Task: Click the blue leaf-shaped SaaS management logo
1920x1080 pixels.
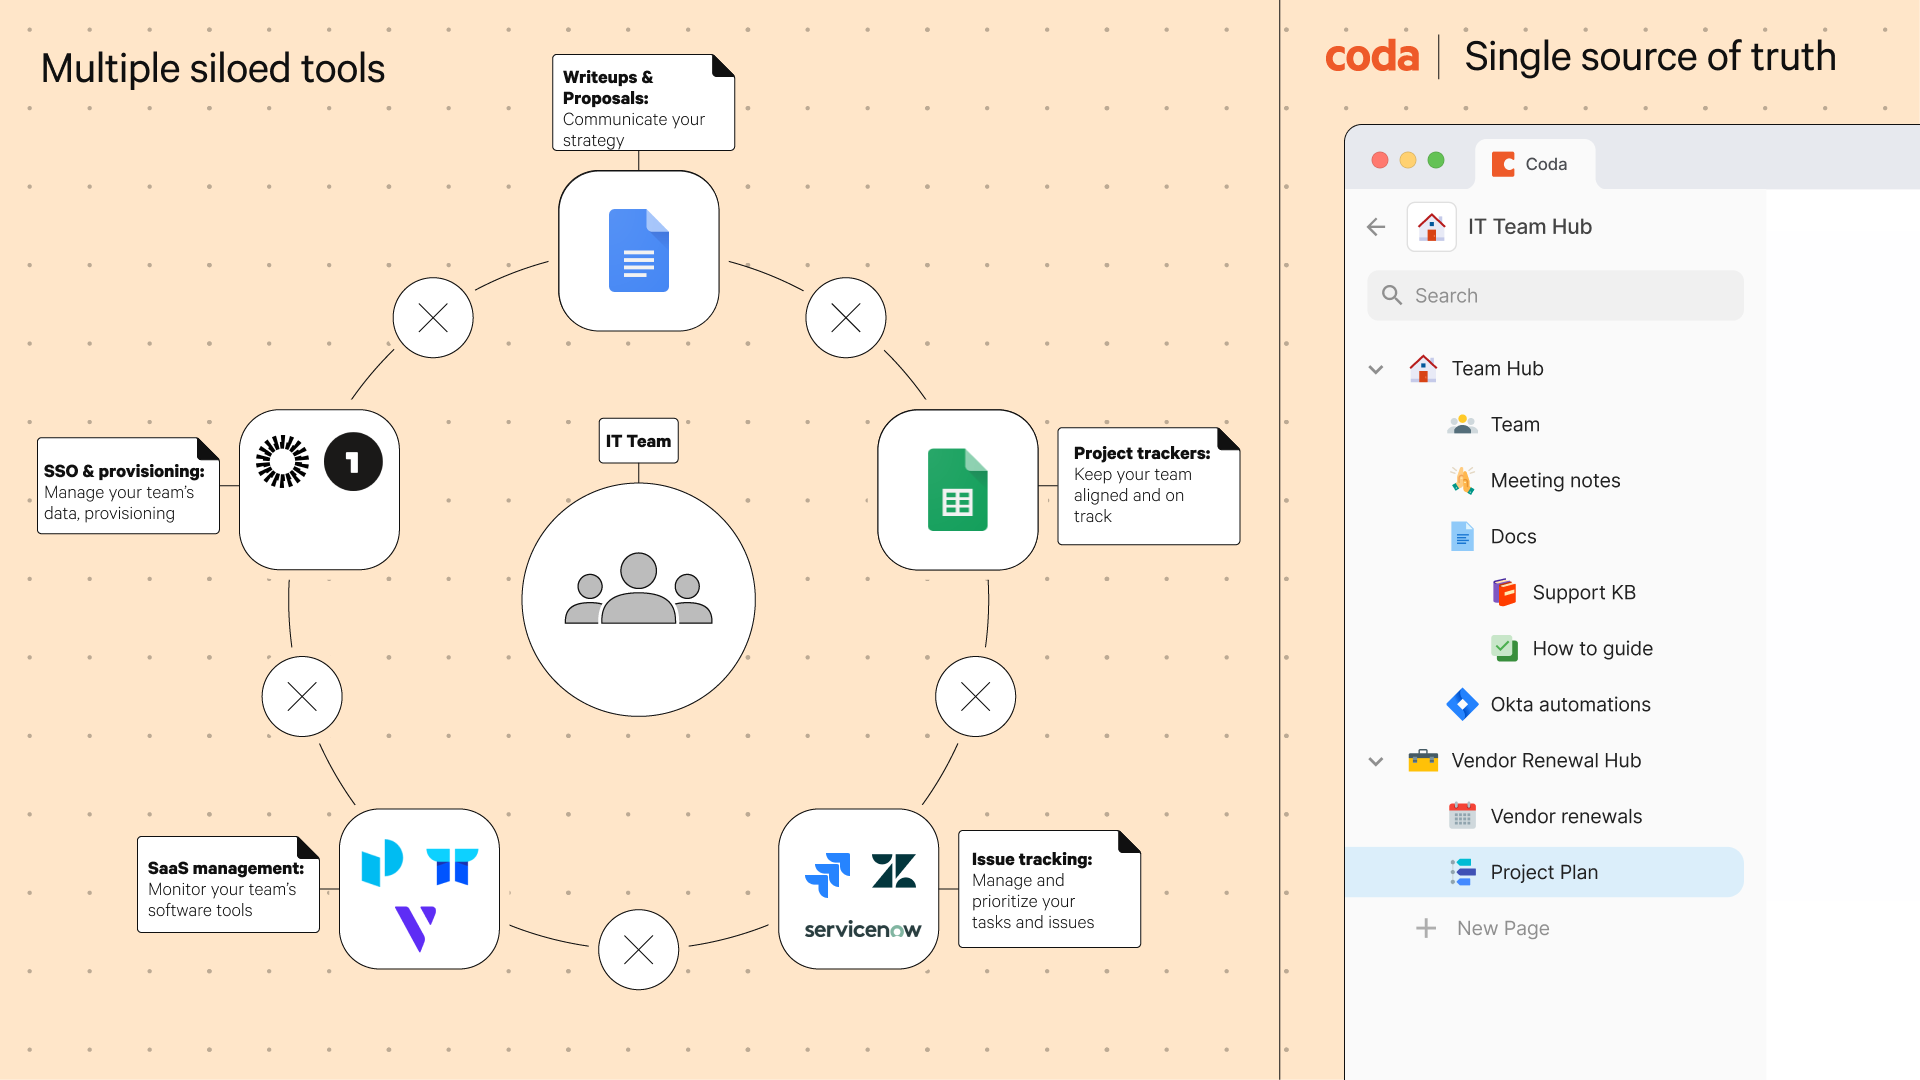Action: click(x=382, y=862)
